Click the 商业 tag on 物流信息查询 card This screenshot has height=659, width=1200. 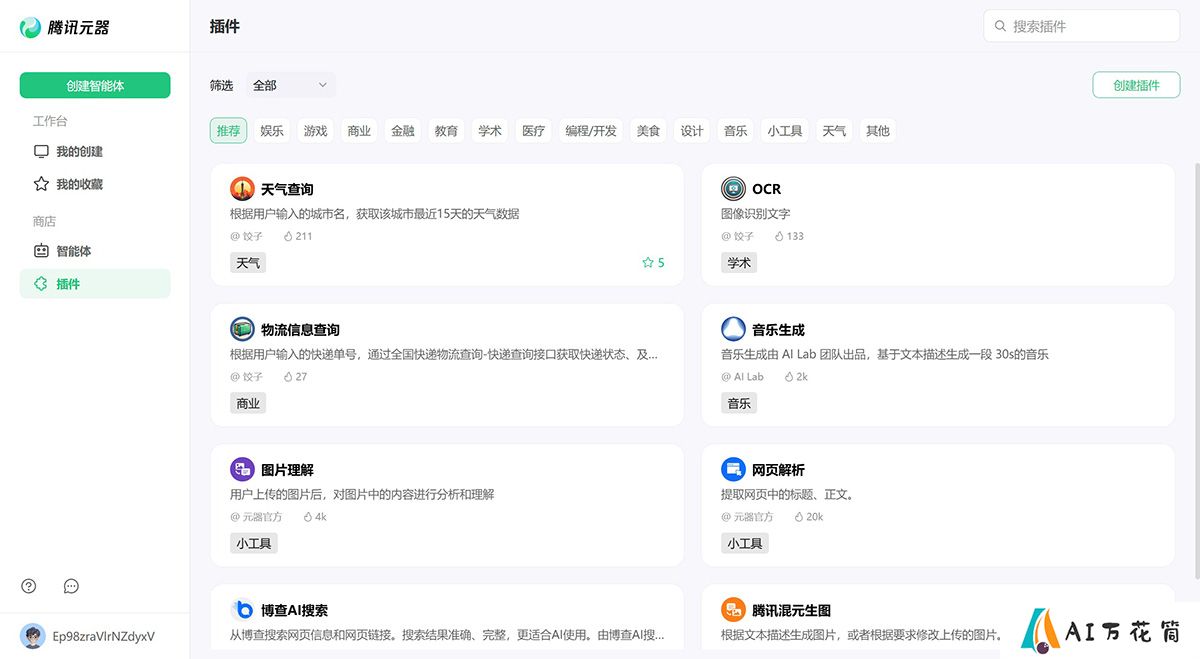(x=248, y=403)
